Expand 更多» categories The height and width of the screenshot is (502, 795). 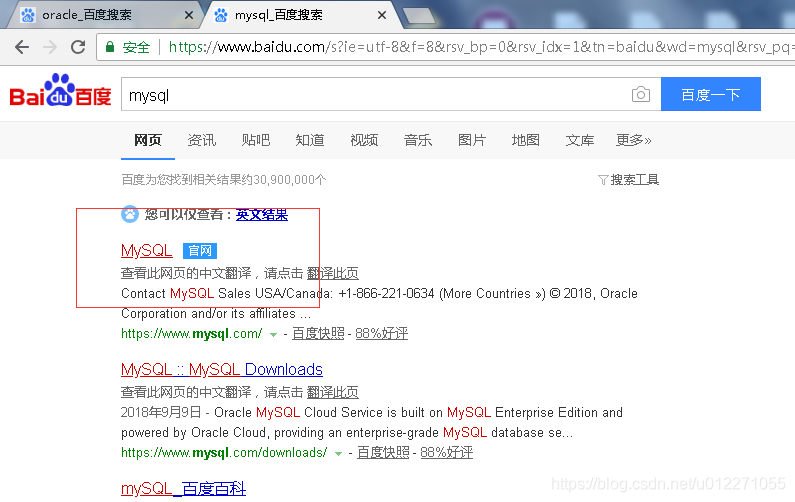click(633, 140)
